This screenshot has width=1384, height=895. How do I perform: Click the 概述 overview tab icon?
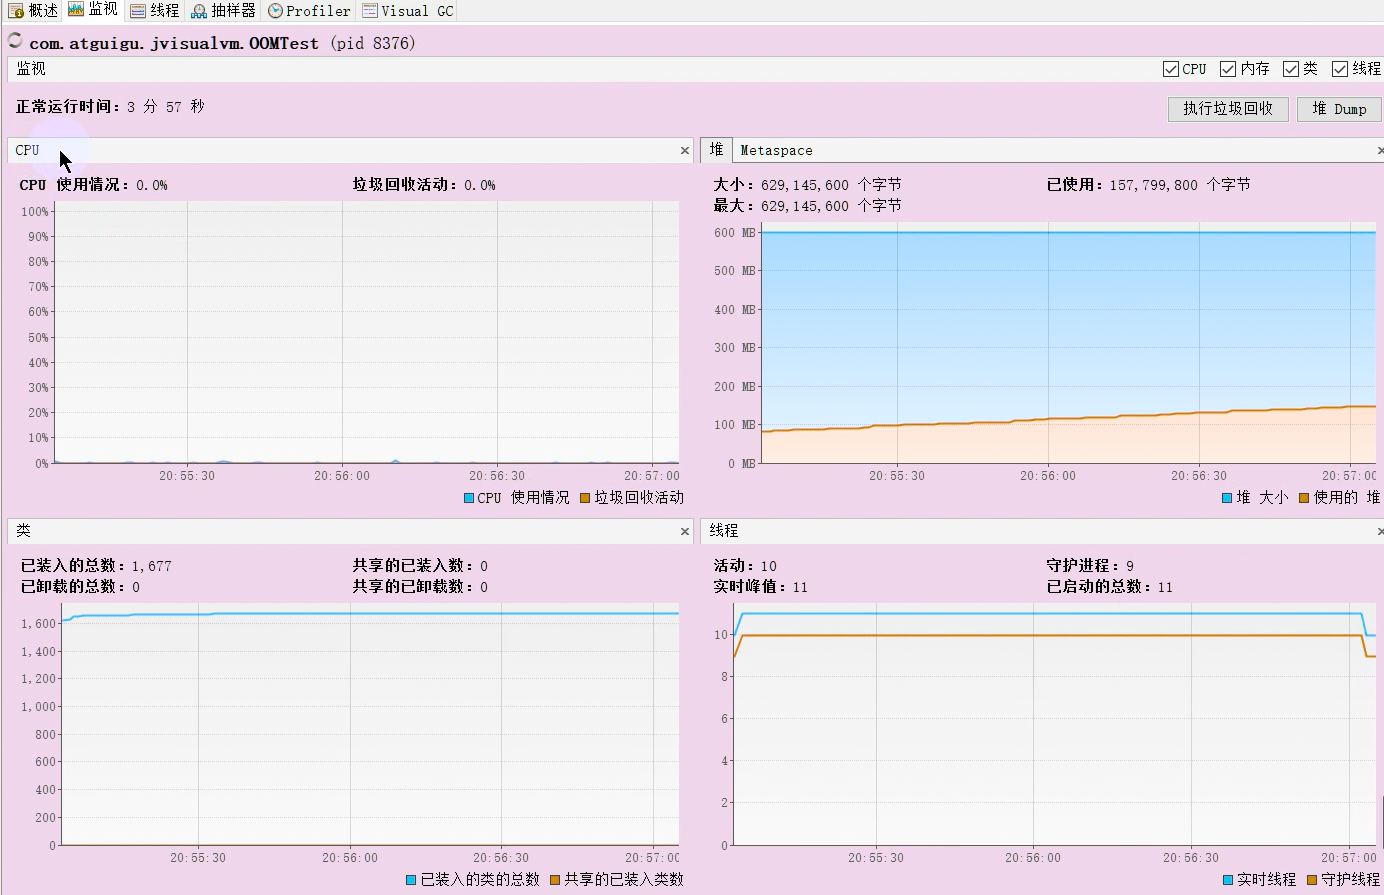16,11
